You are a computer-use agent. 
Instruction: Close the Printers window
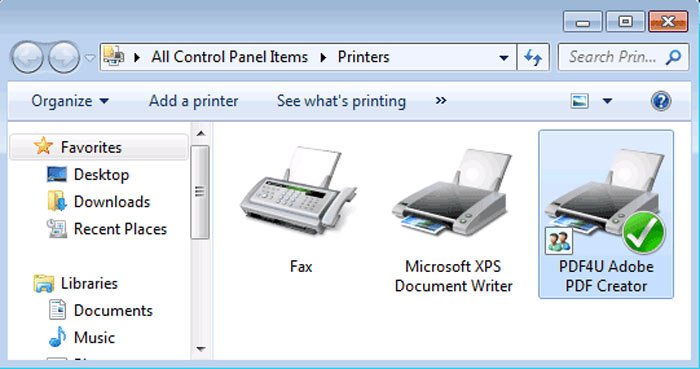668,21
